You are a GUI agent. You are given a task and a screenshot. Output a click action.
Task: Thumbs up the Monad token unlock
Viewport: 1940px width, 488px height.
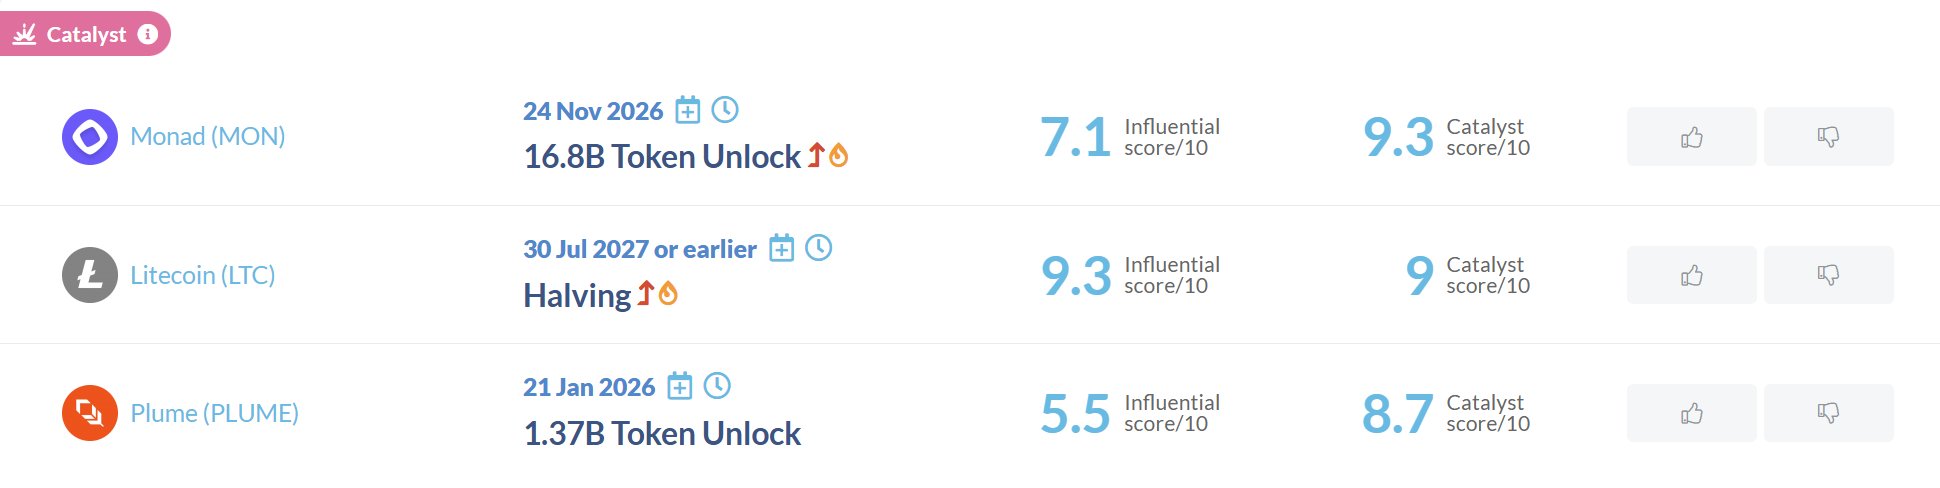click(x=1691, y=137)
